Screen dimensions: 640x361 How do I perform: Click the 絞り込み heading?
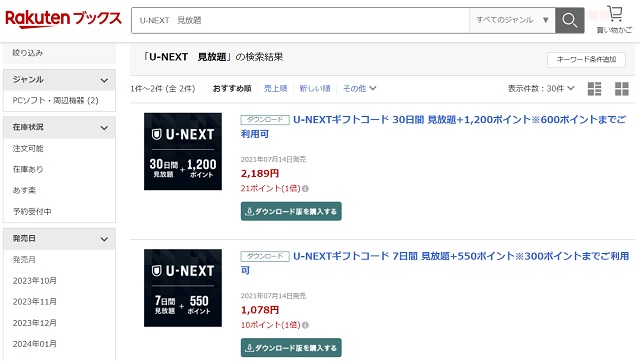pyautogui.click(x=27, y=53)
